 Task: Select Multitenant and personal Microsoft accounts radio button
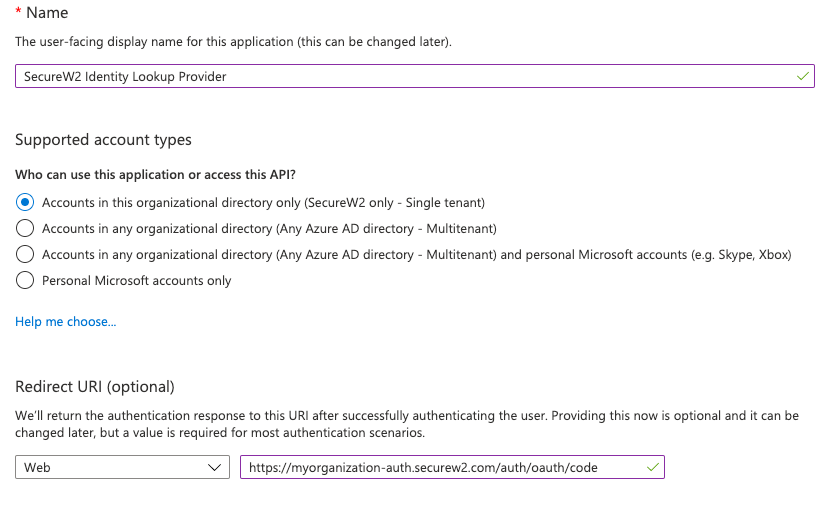pos(25,254)
